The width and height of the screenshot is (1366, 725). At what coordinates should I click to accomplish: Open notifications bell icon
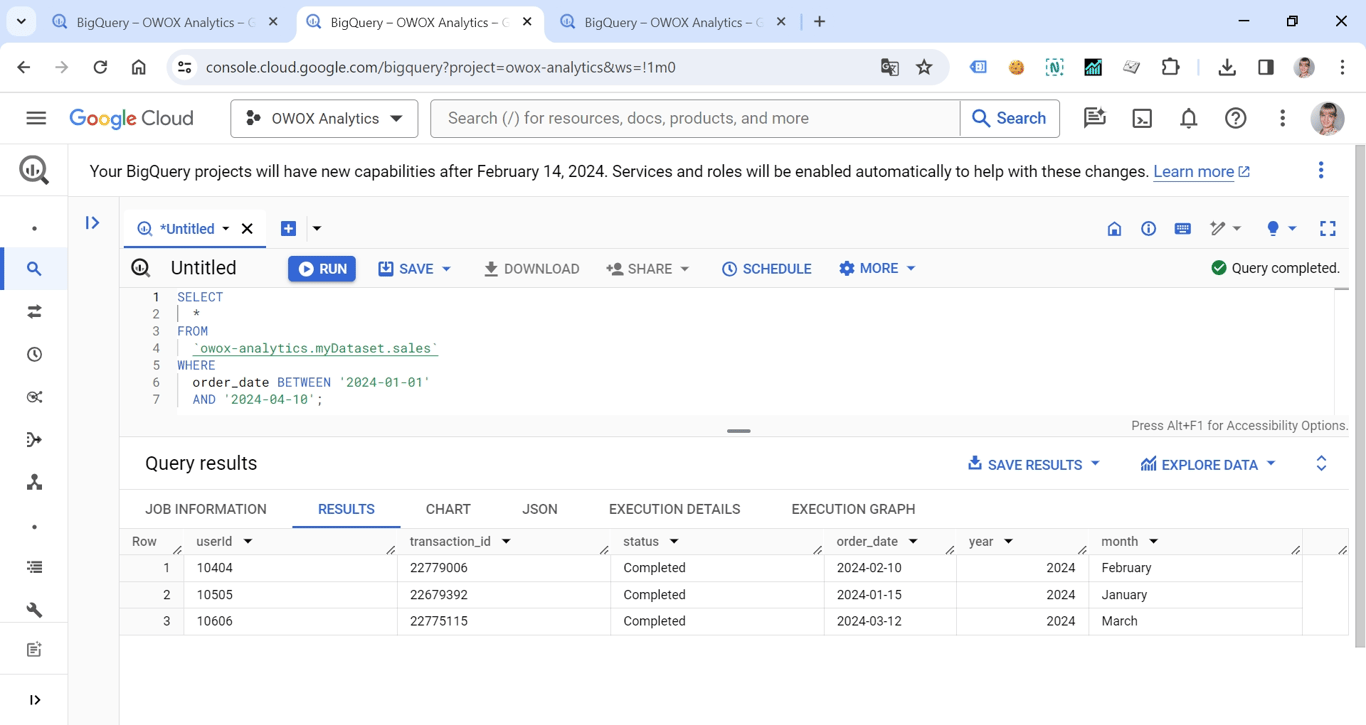1188,118
